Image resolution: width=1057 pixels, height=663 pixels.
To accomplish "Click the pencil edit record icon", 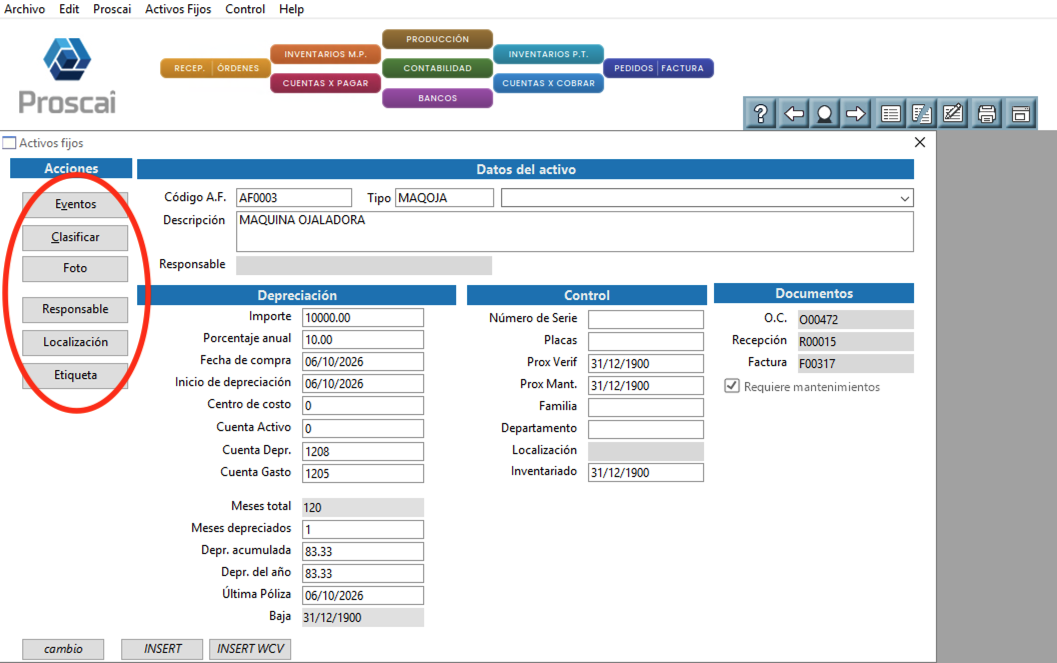I will [953, 114].
